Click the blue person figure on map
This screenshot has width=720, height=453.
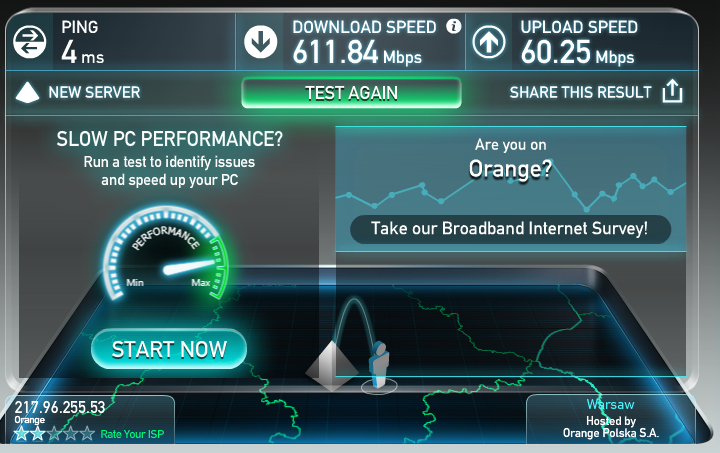click(x=379, y=365)
